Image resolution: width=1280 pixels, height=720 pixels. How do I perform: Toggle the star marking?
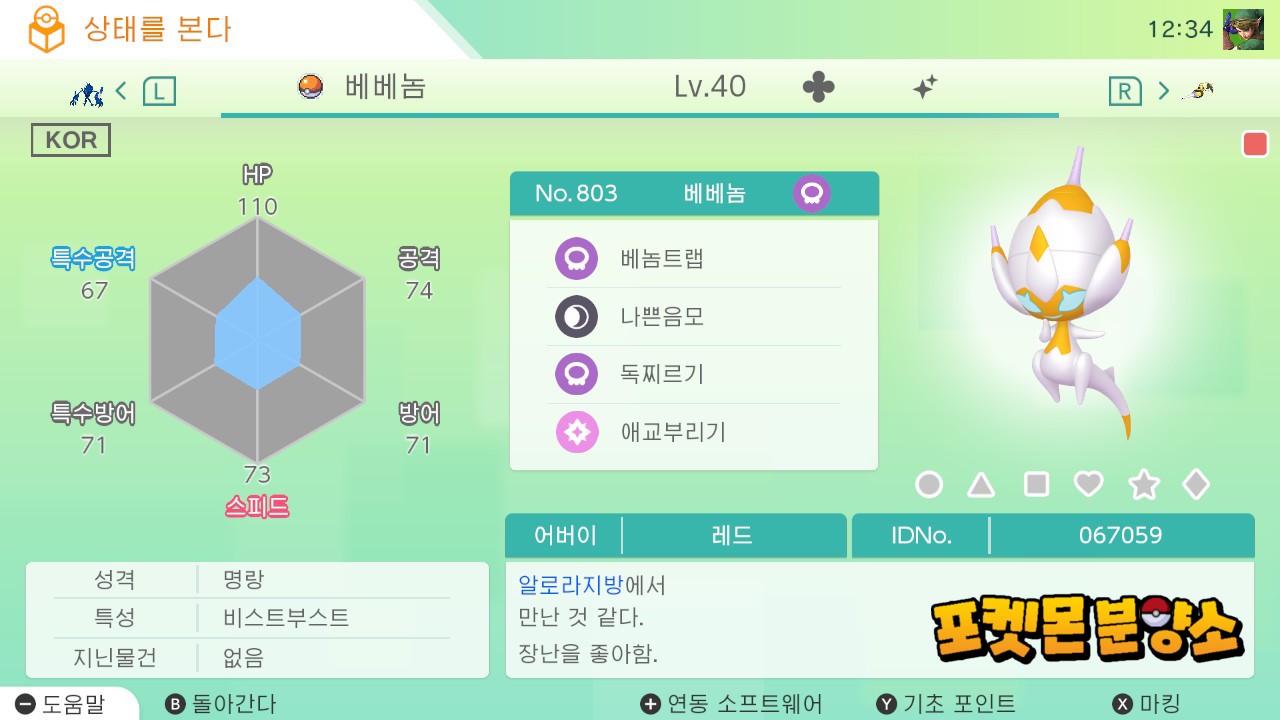pos(1143,485)
